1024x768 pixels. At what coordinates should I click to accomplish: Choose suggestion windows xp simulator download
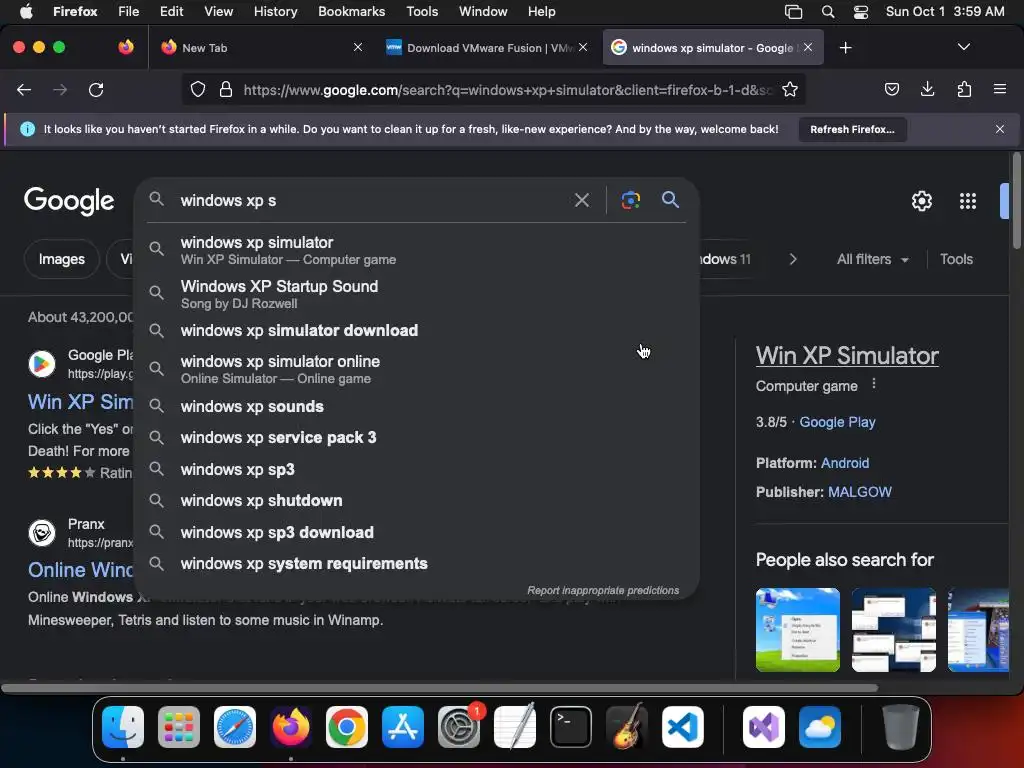click(417, 330)
